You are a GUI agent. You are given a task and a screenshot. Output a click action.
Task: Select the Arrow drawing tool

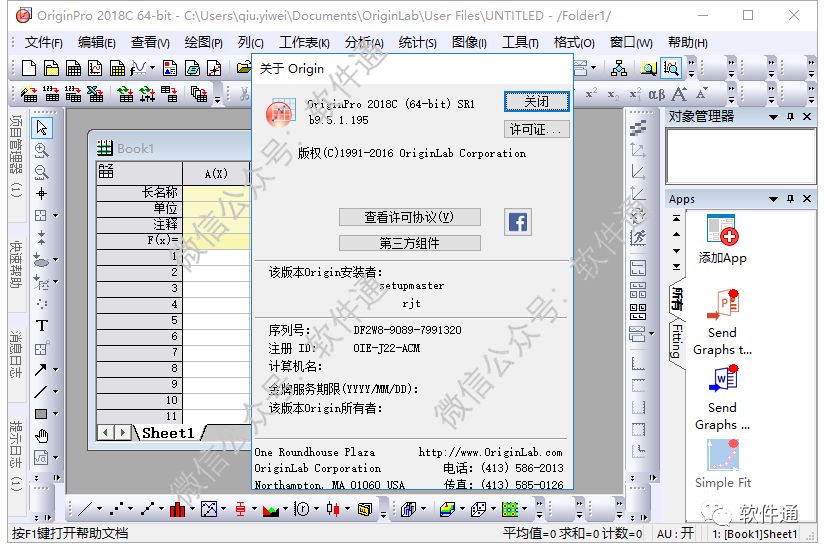point(41,369)
